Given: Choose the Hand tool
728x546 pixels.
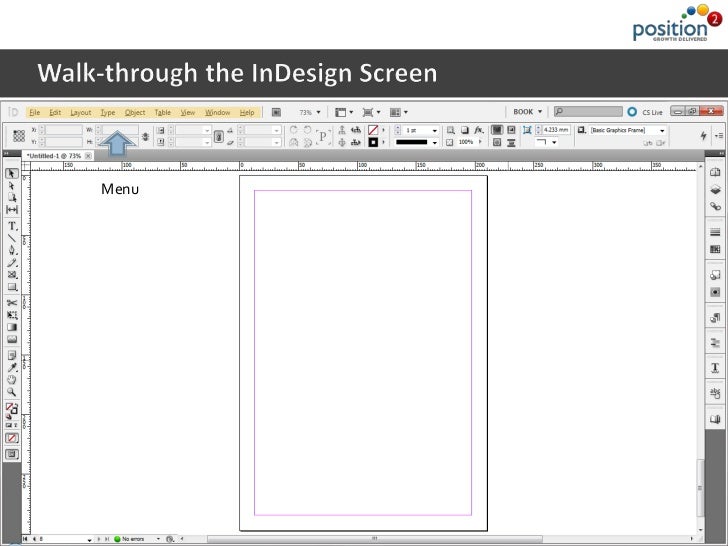Looking at the screenshot, I should pyautogui.click(x=12, y=380).
